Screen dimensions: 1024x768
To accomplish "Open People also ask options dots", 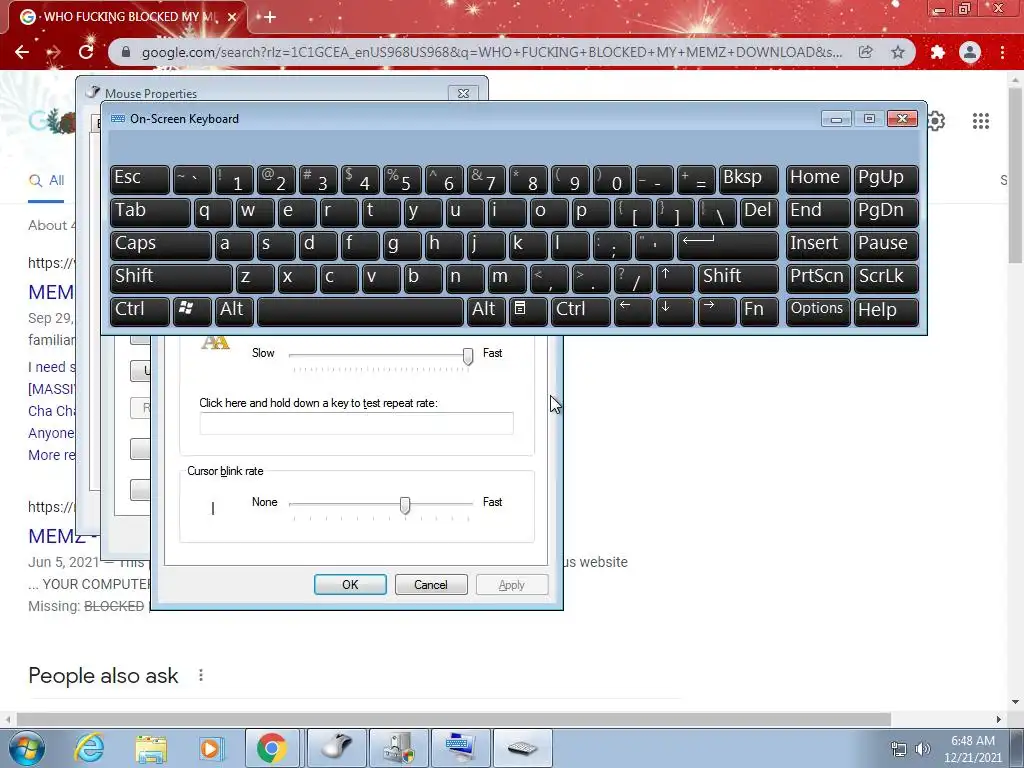I will (x=201, y=675).
